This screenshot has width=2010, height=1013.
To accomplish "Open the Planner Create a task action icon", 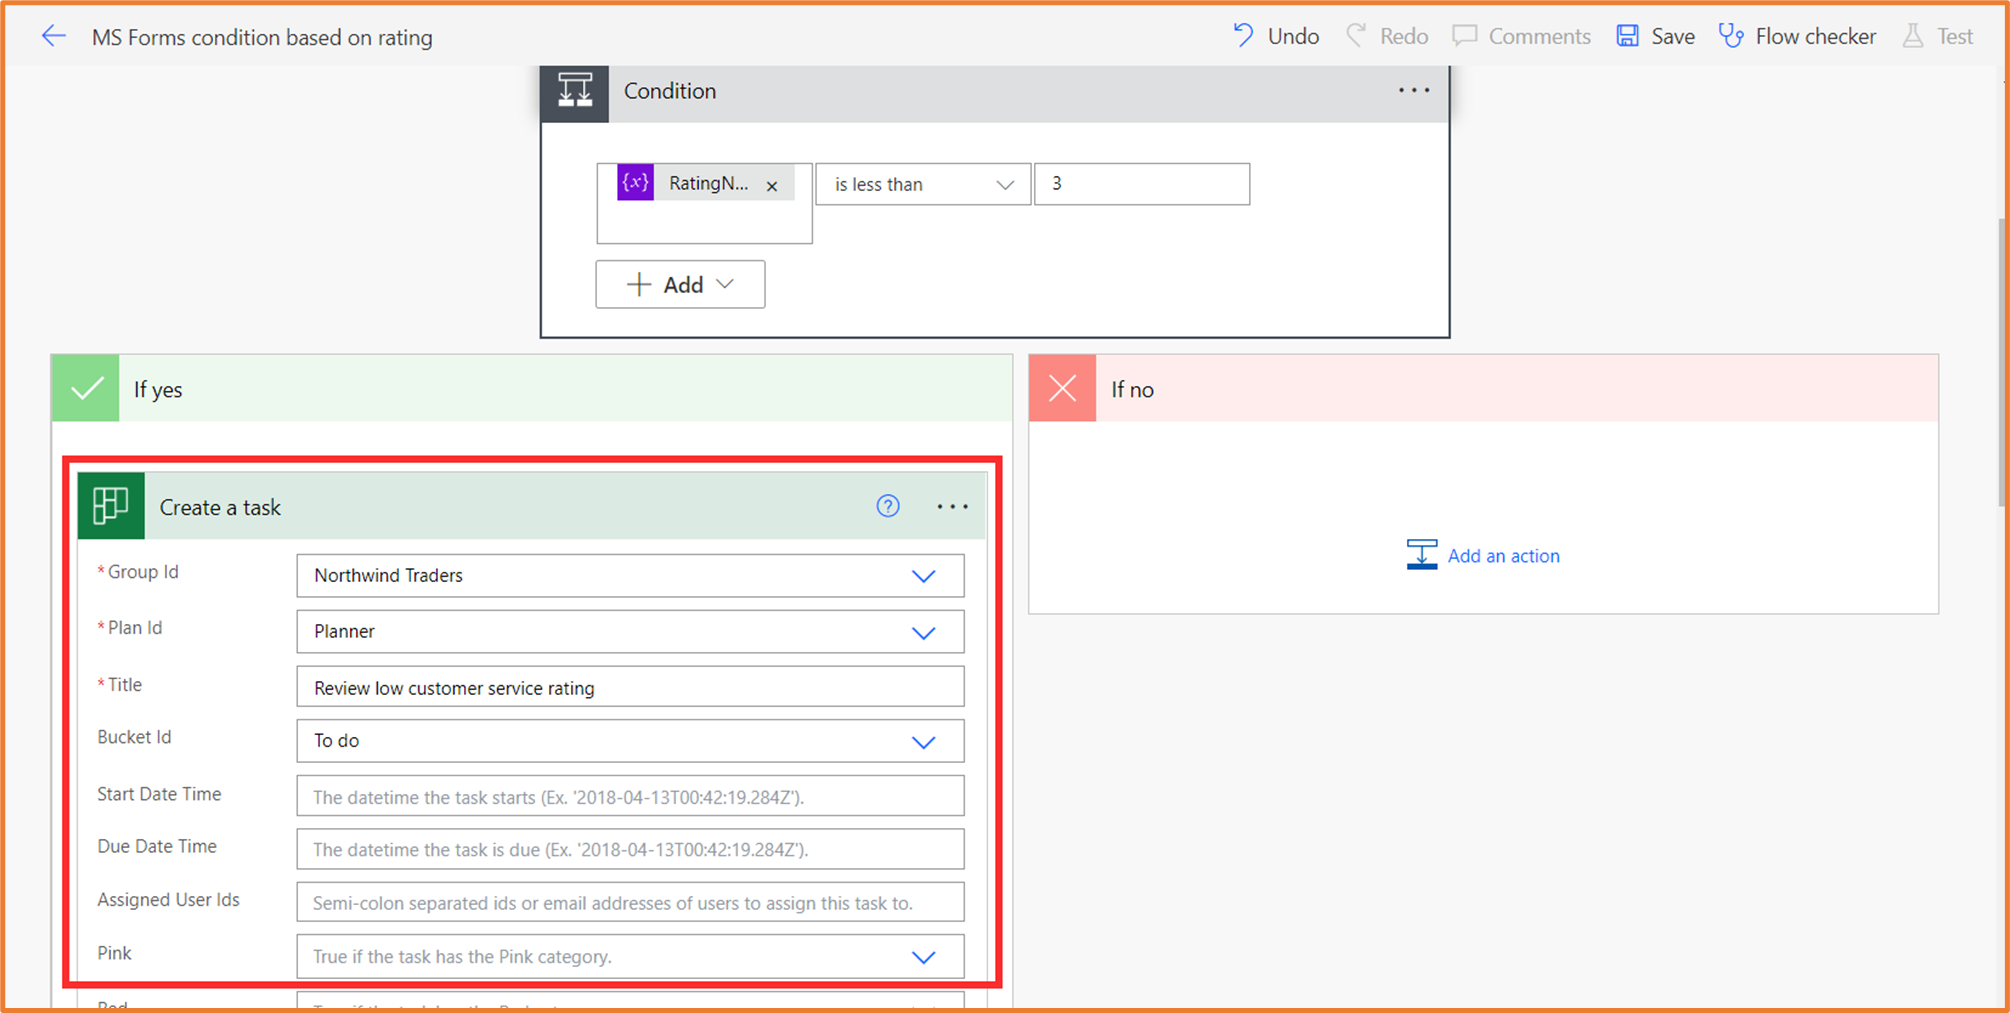I will (110, 506).
